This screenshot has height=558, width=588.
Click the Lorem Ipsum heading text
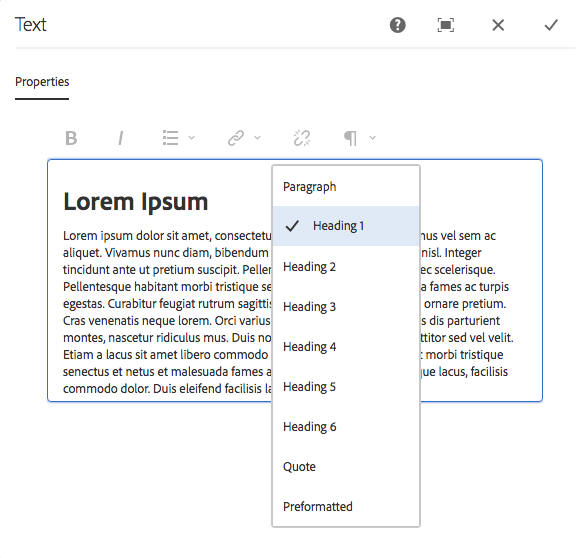pyautogui.click(x=136, y=202)
